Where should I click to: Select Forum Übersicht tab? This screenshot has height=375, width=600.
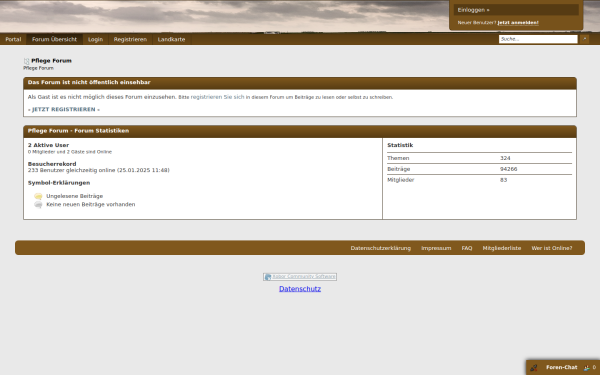tap(54, 39)
